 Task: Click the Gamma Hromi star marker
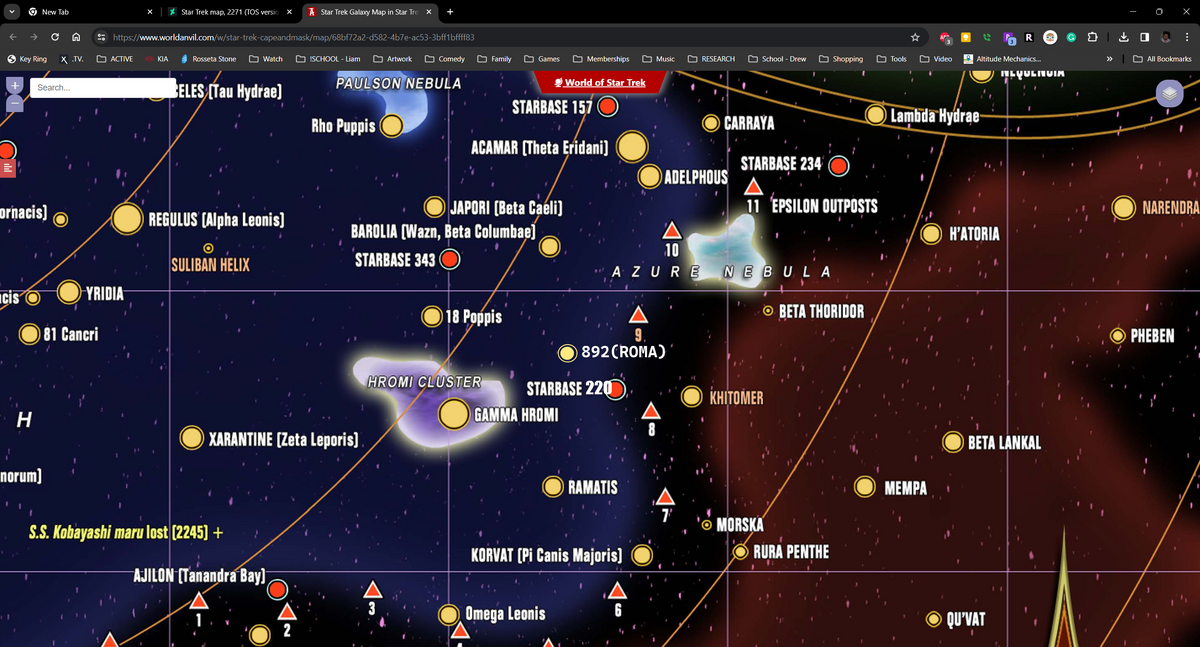tap(454, 414)
